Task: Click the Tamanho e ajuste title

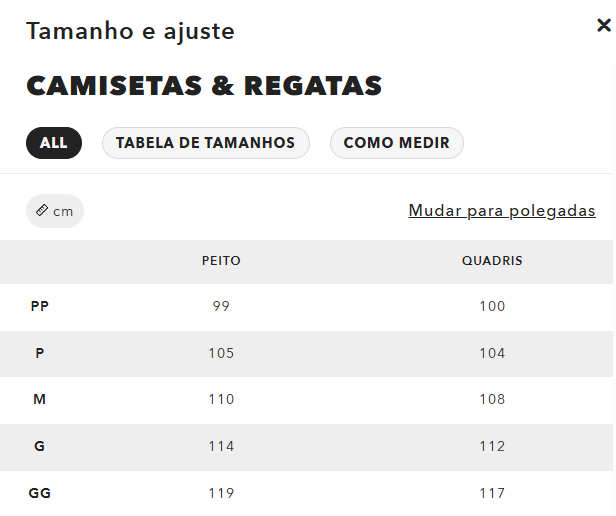Action: tap(130, 31)
